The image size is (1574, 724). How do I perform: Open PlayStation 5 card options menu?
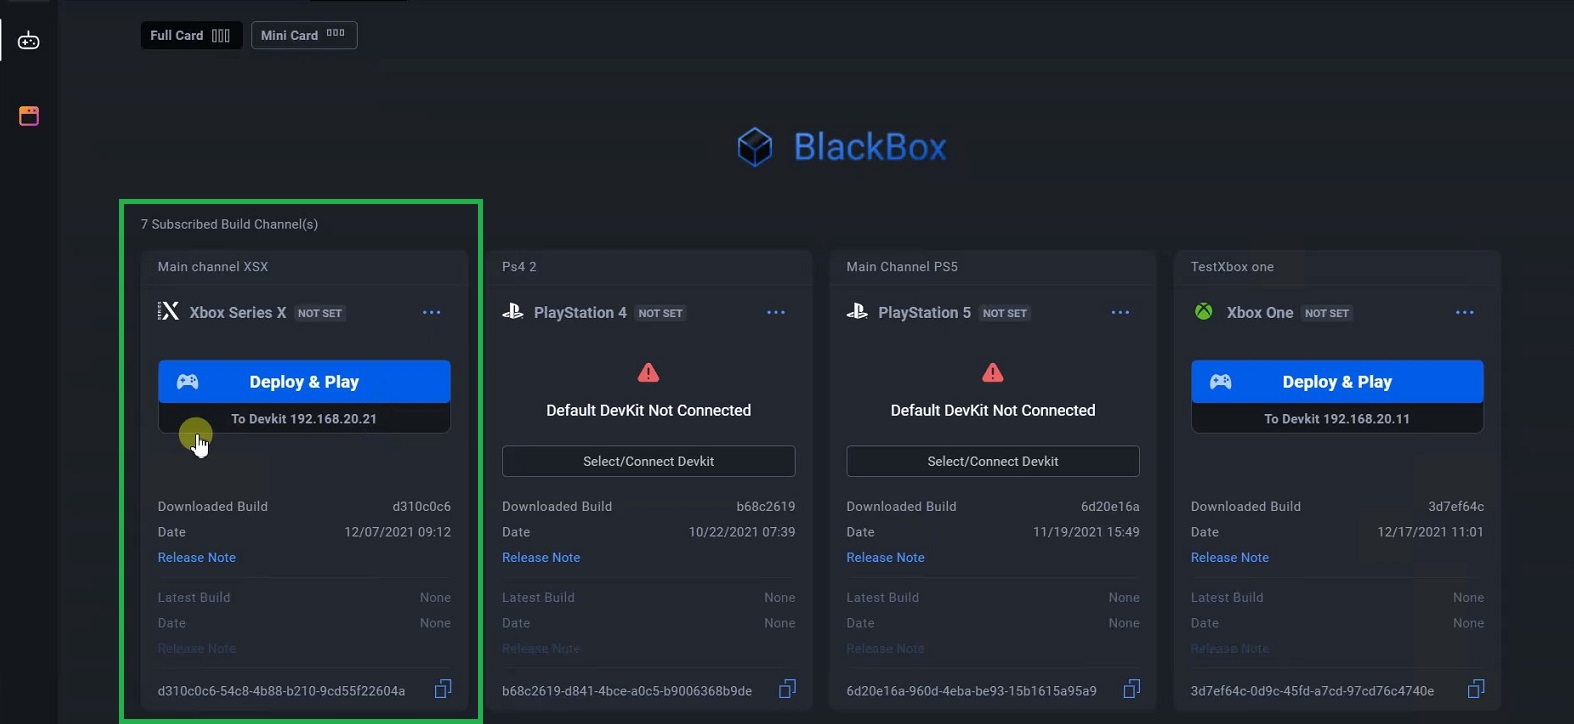[1120, 313]
